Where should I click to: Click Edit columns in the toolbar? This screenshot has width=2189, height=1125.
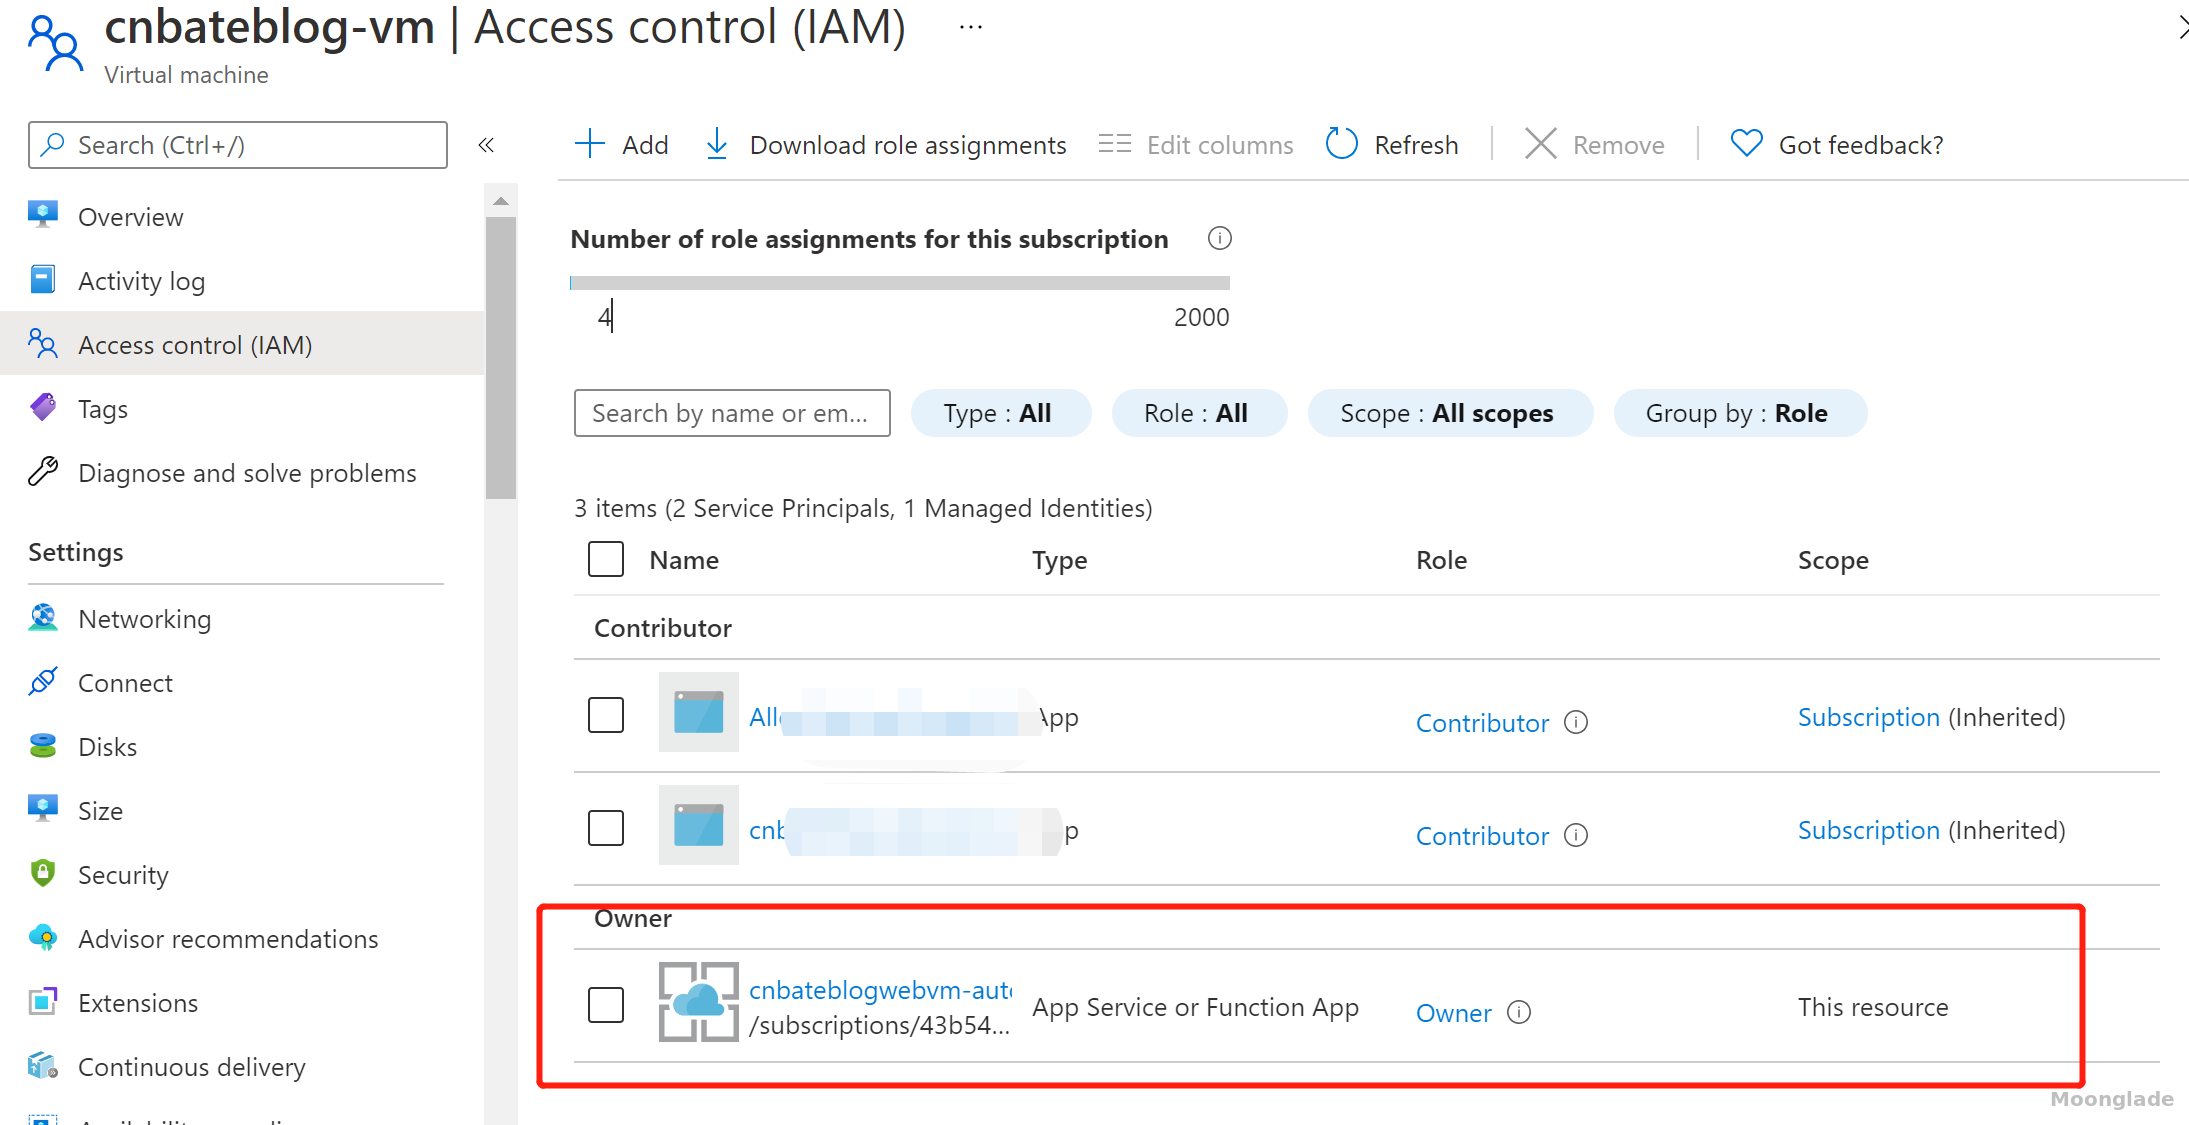tap(1195, 145)
